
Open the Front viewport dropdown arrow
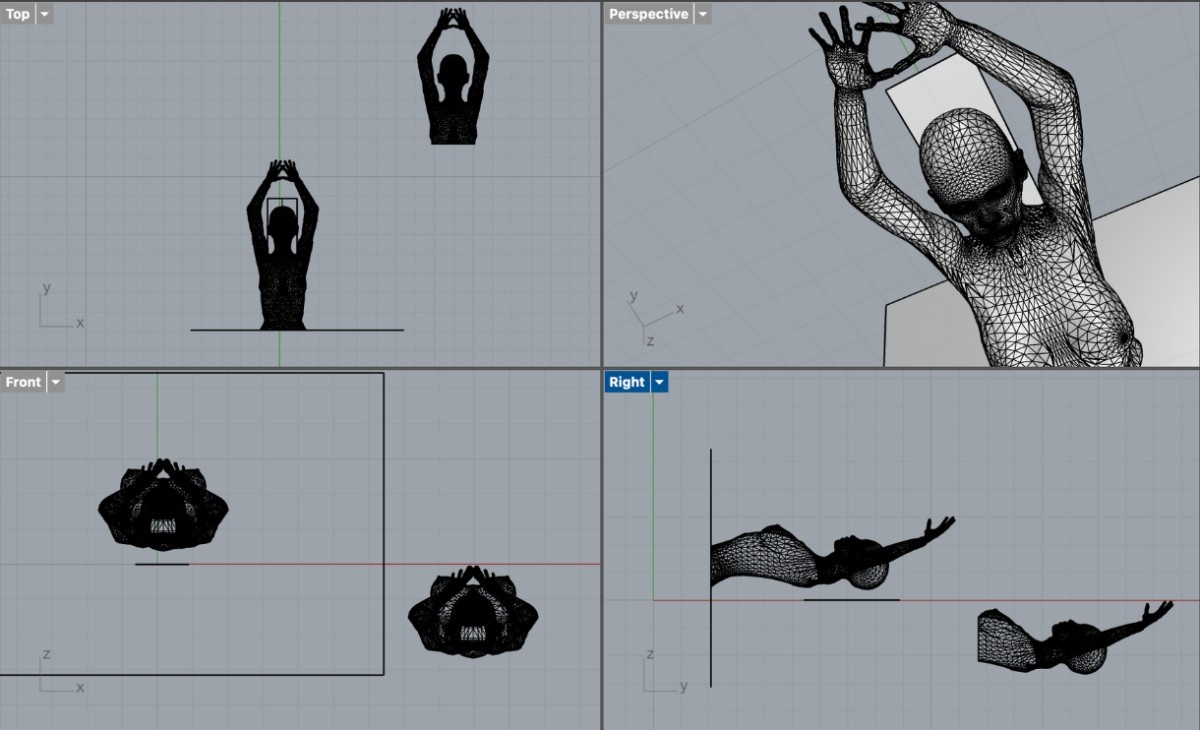pos(55,382)
